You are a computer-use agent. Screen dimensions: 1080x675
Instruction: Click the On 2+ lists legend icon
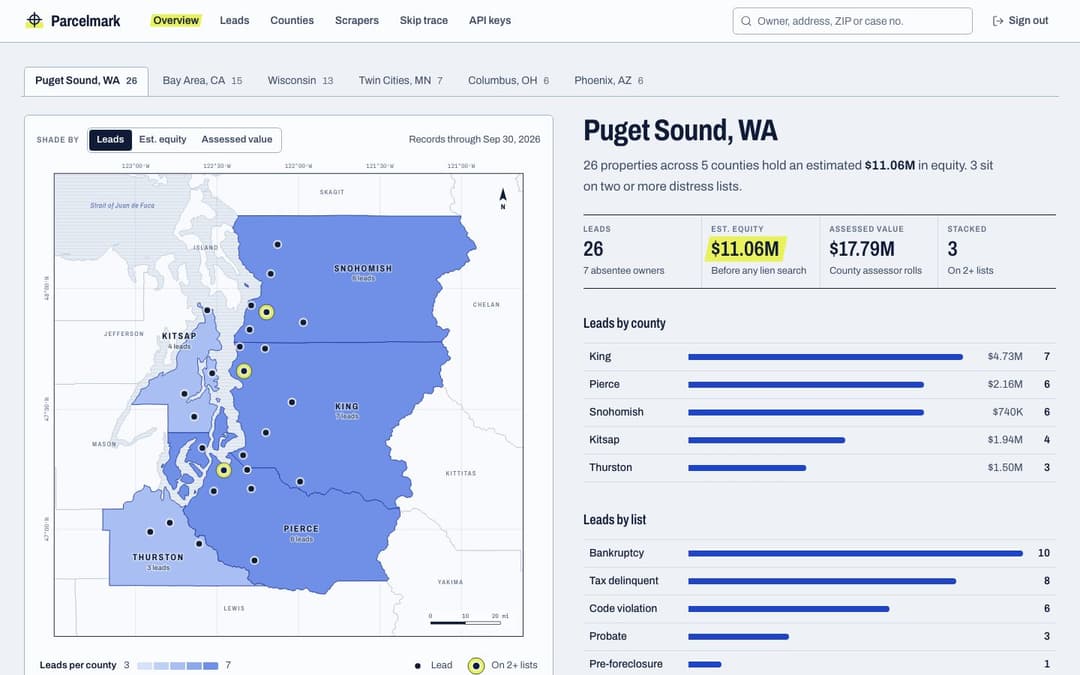476,665
